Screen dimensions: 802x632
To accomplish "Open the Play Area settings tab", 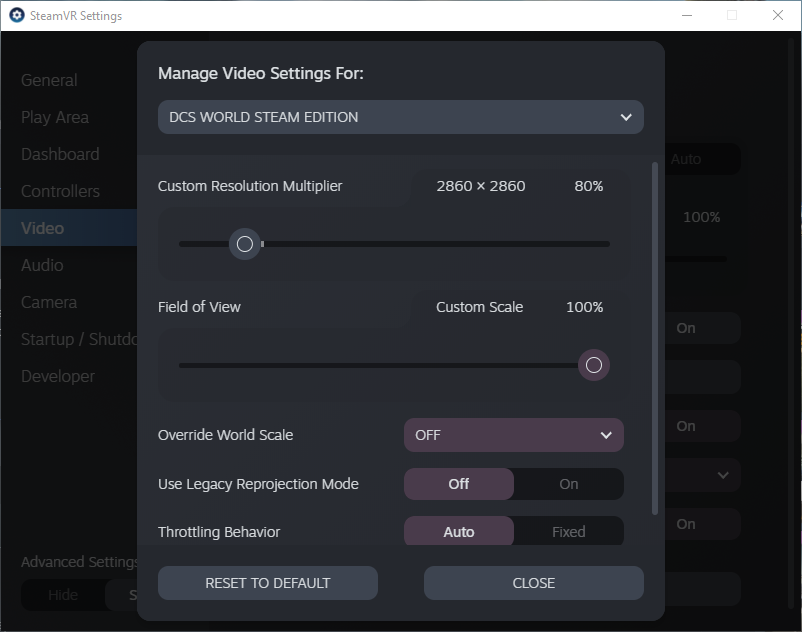I will 55,117.
